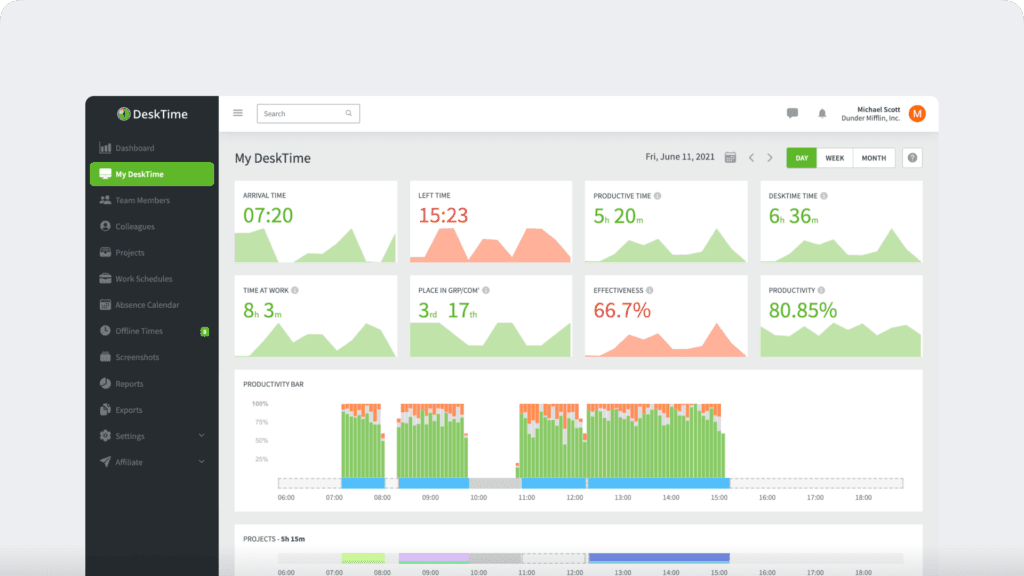Viewport: 1024px width, 576px height.
Task: Click the calendar date picker icon
Action: [730, 158]
